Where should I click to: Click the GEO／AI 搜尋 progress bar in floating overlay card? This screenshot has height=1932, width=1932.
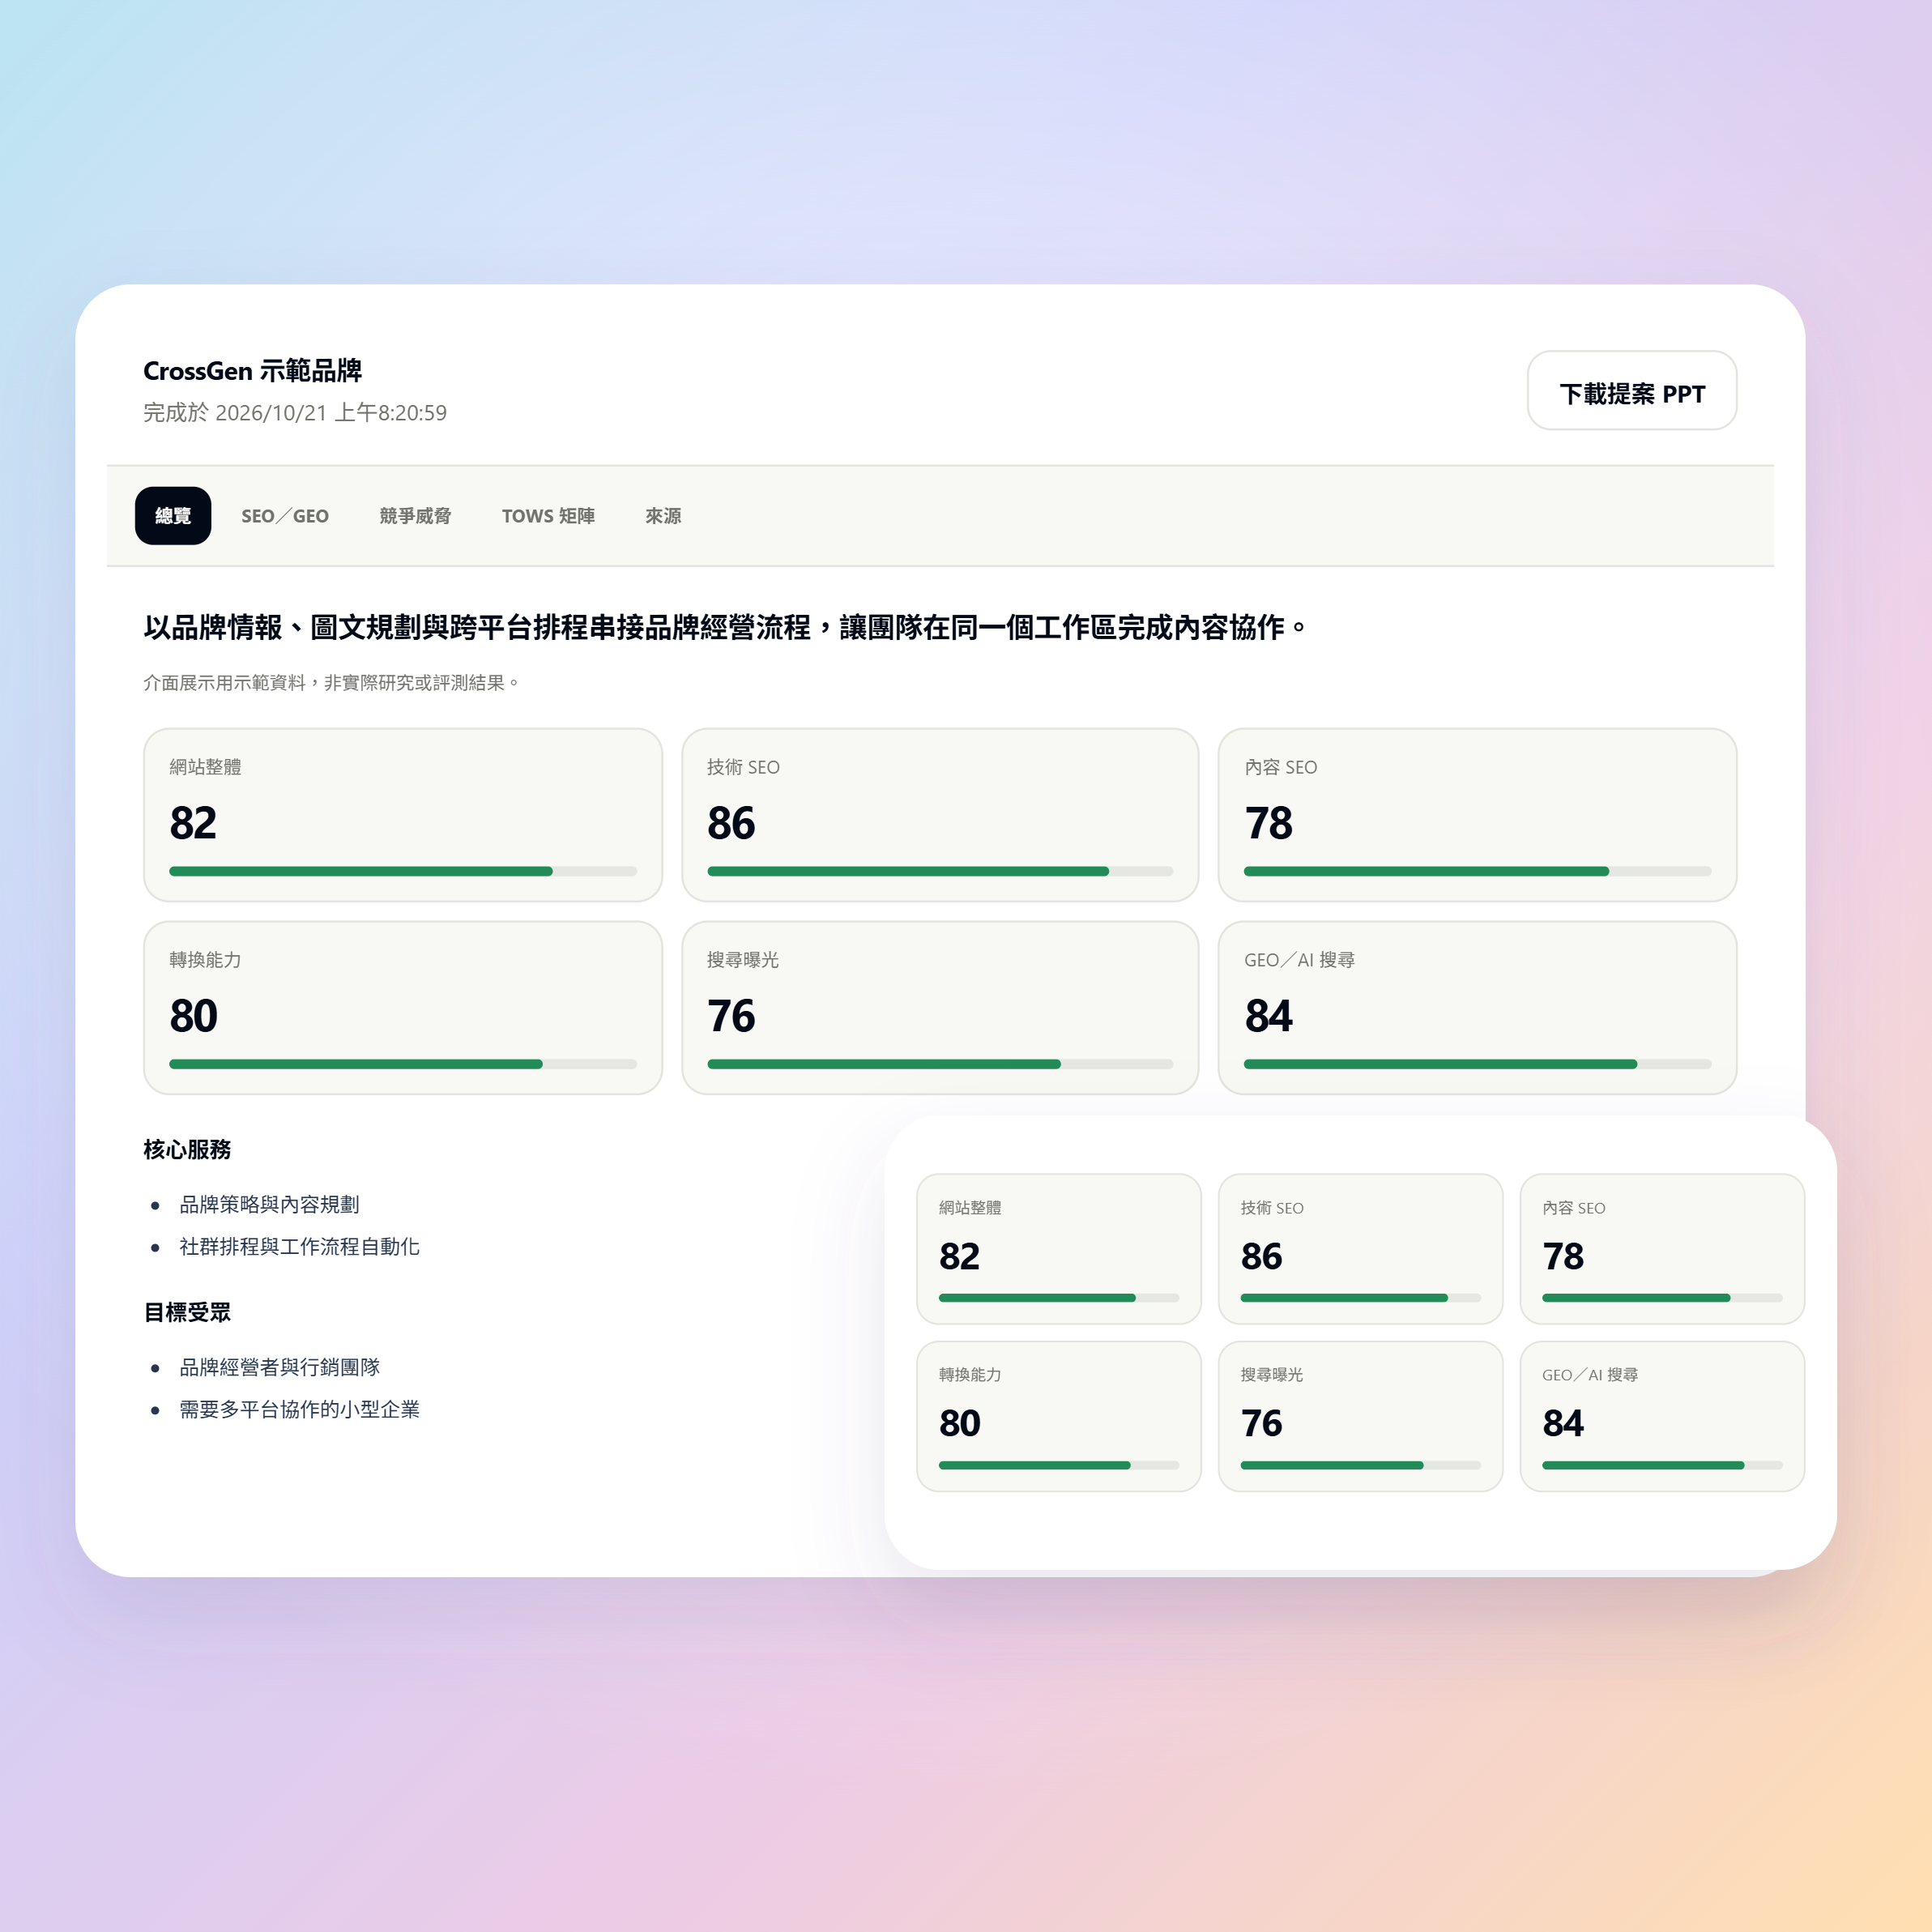point(1662,1465)
